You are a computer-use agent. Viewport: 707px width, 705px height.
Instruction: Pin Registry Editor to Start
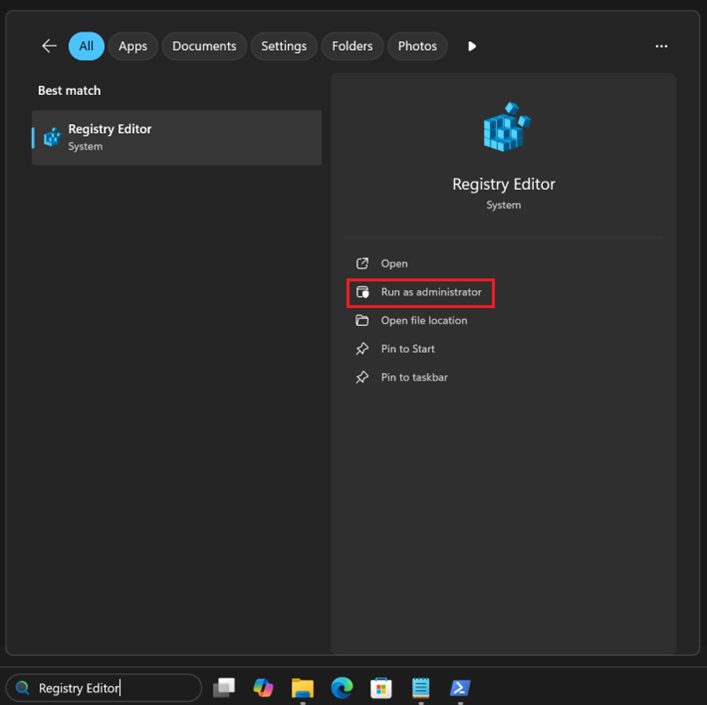[408, 349]
